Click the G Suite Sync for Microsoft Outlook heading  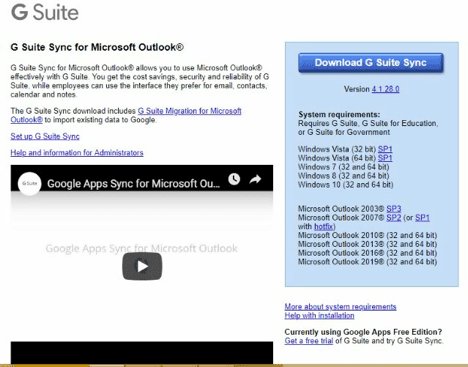point(97,47)
